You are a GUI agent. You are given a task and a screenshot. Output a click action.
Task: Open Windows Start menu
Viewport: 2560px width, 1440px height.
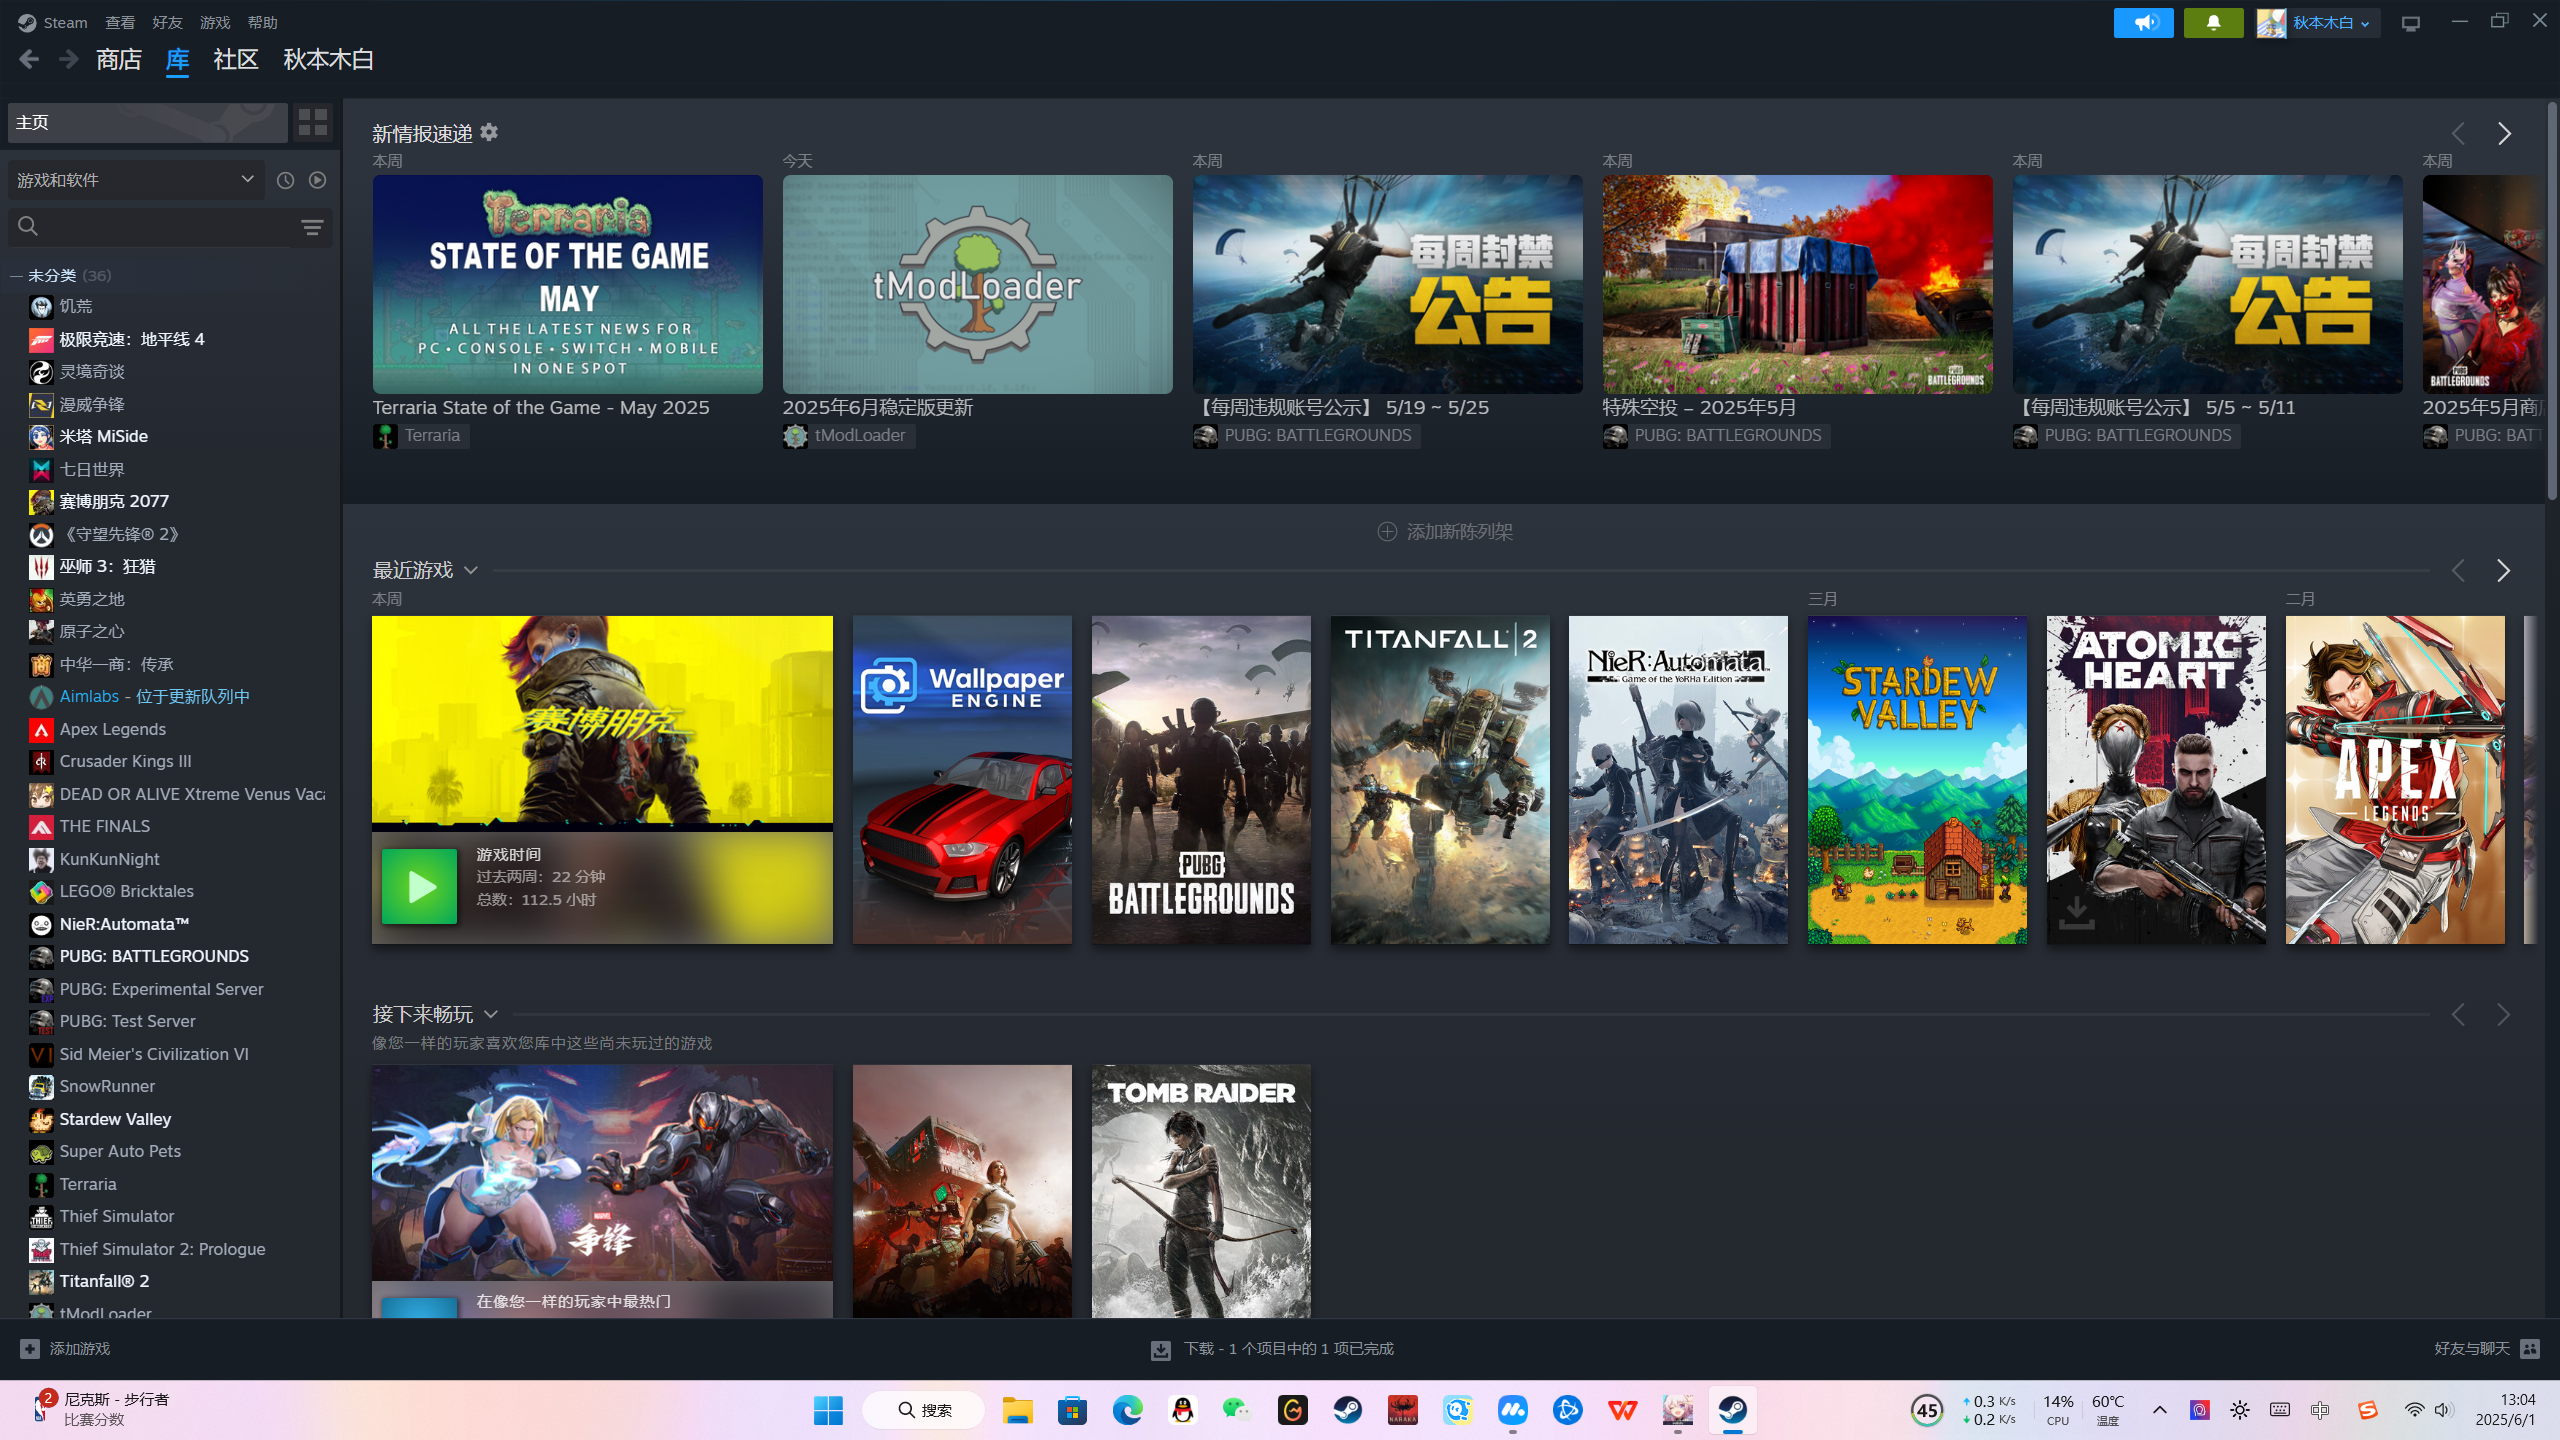[x=828, y=1410]
